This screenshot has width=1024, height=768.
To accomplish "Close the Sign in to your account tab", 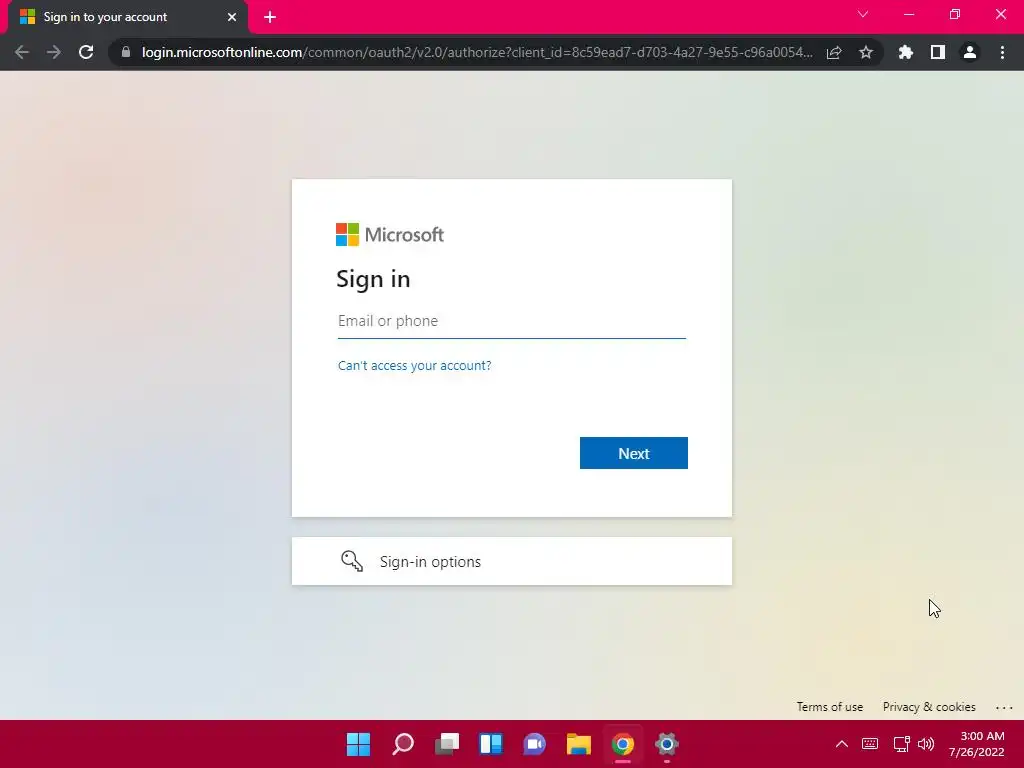I will click(x=232, y=17).
